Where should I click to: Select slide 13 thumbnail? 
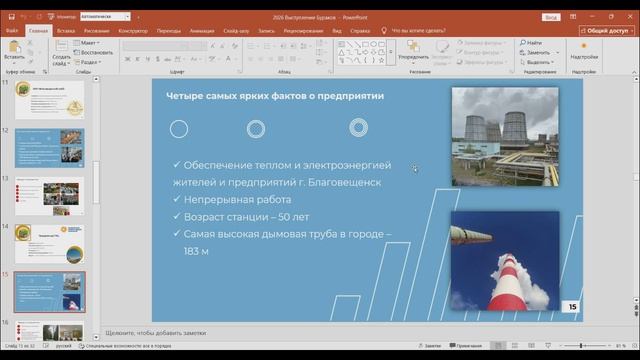[x=50, y=196]
